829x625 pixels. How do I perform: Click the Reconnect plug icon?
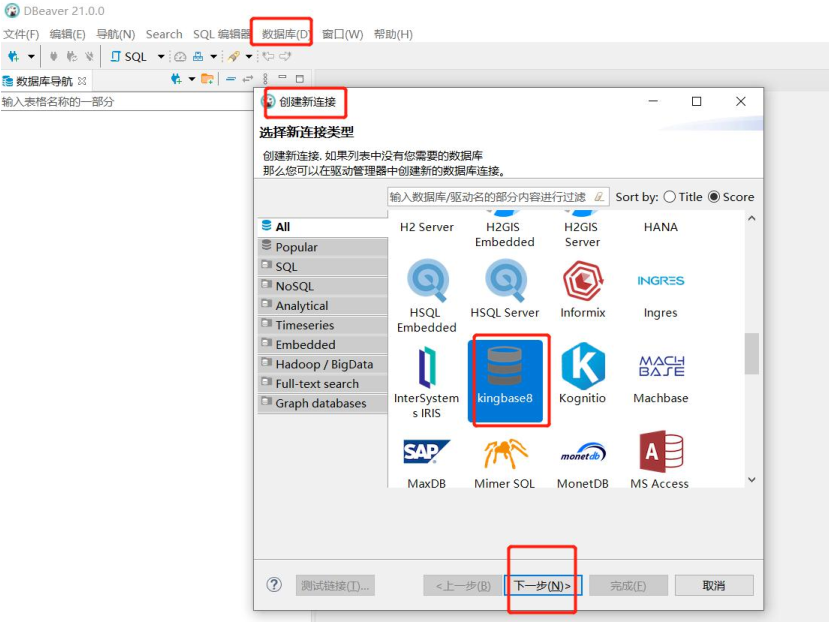click(71, 56)
